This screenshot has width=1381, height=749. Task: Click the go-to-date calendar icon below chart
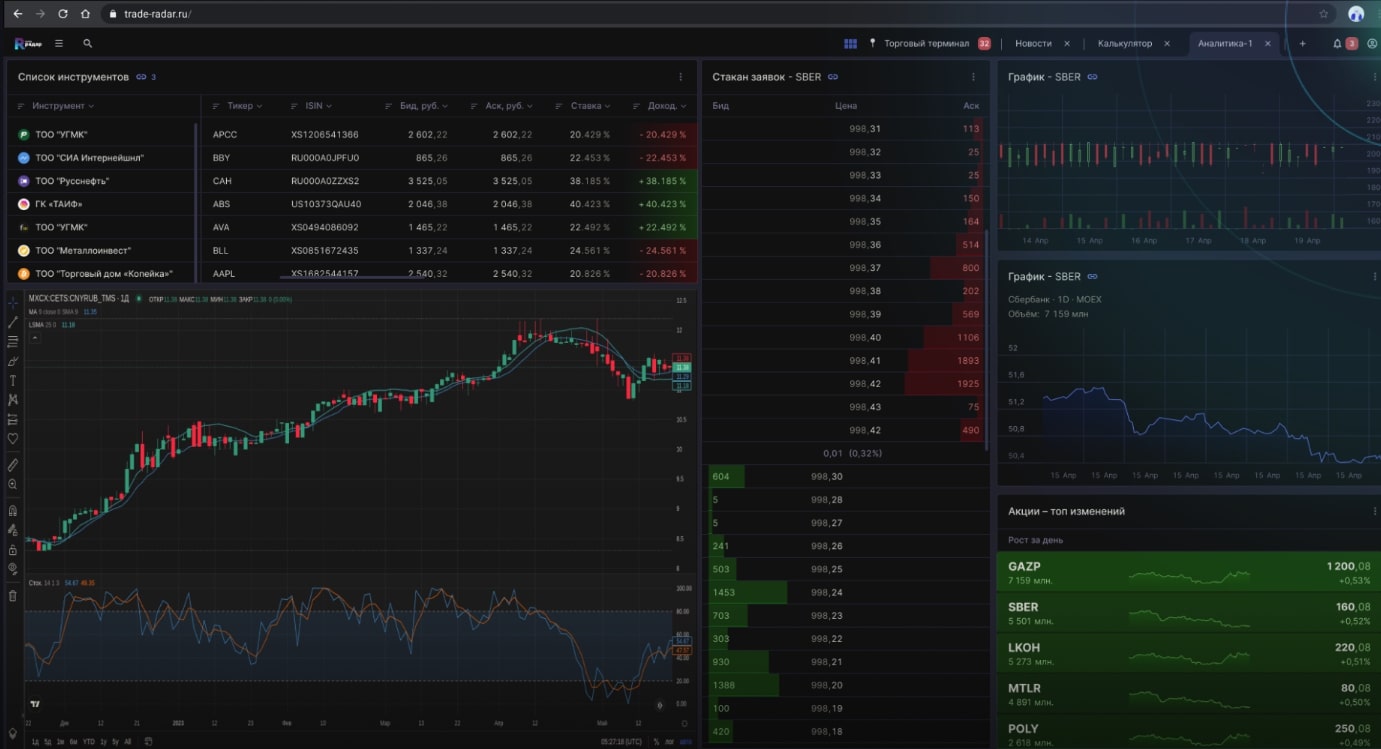(149, 741)
